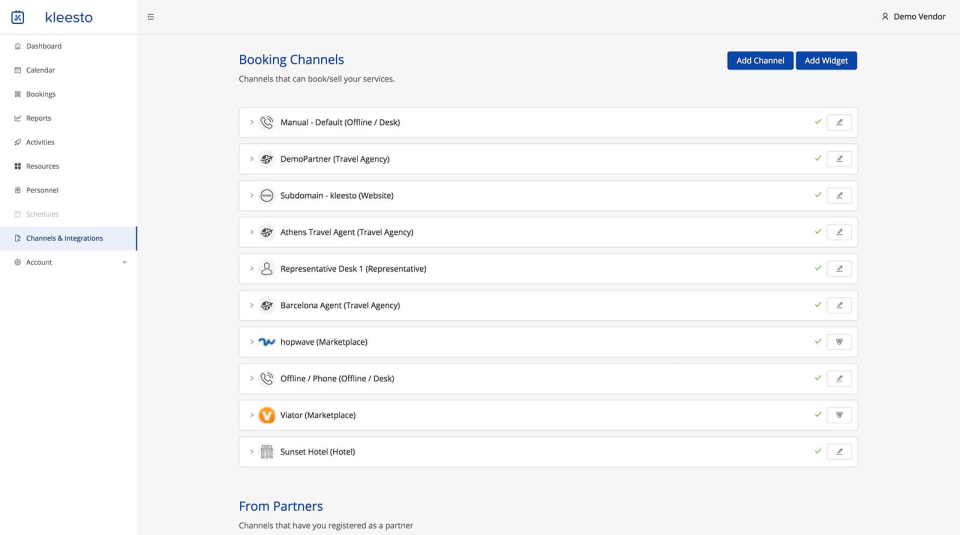960x535 pixels.
Task: Click 'Viator (Marketplace)' channel name
Action: point(318,415)
